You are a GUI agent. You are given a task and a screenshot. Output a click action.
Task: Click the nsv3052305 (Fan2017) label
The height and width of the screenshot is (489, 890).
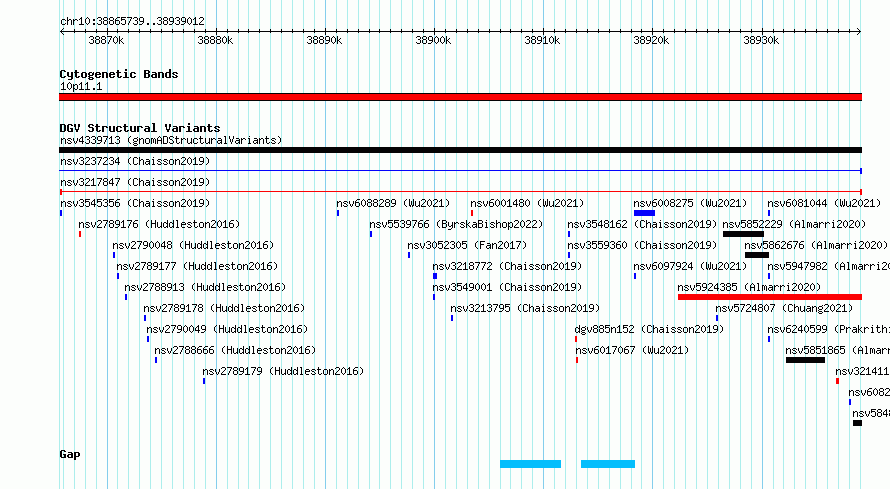click(467, 245)
